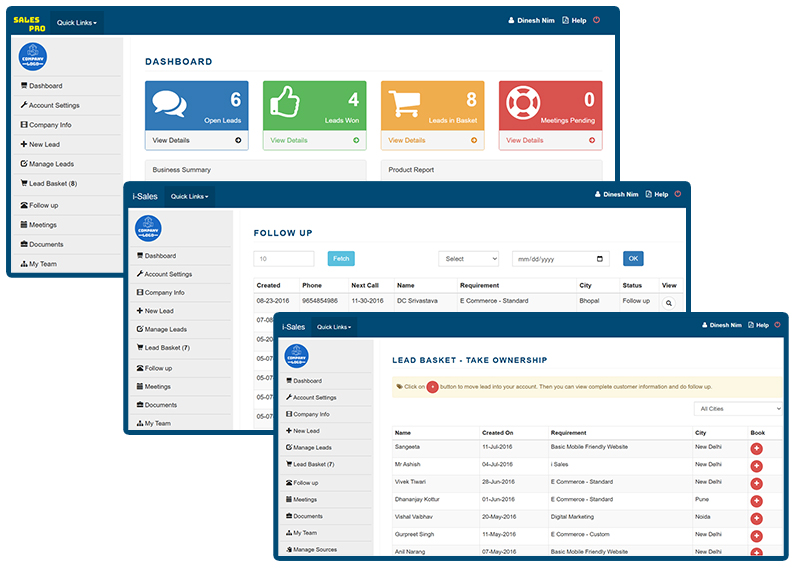Click the Open Leads speech bubbles icon
Image resolution: width=800 pixels, height=571 pixels.
169,104
